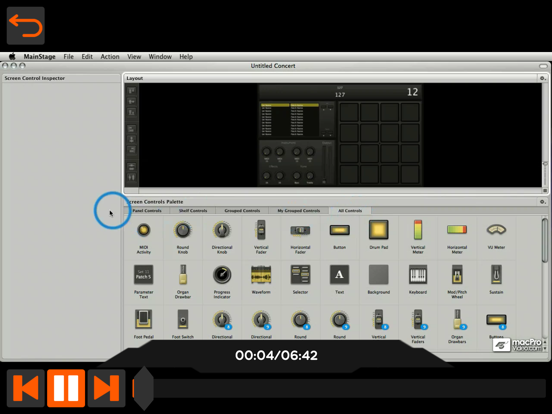Select the Selector control icon

tap(300, 275)
